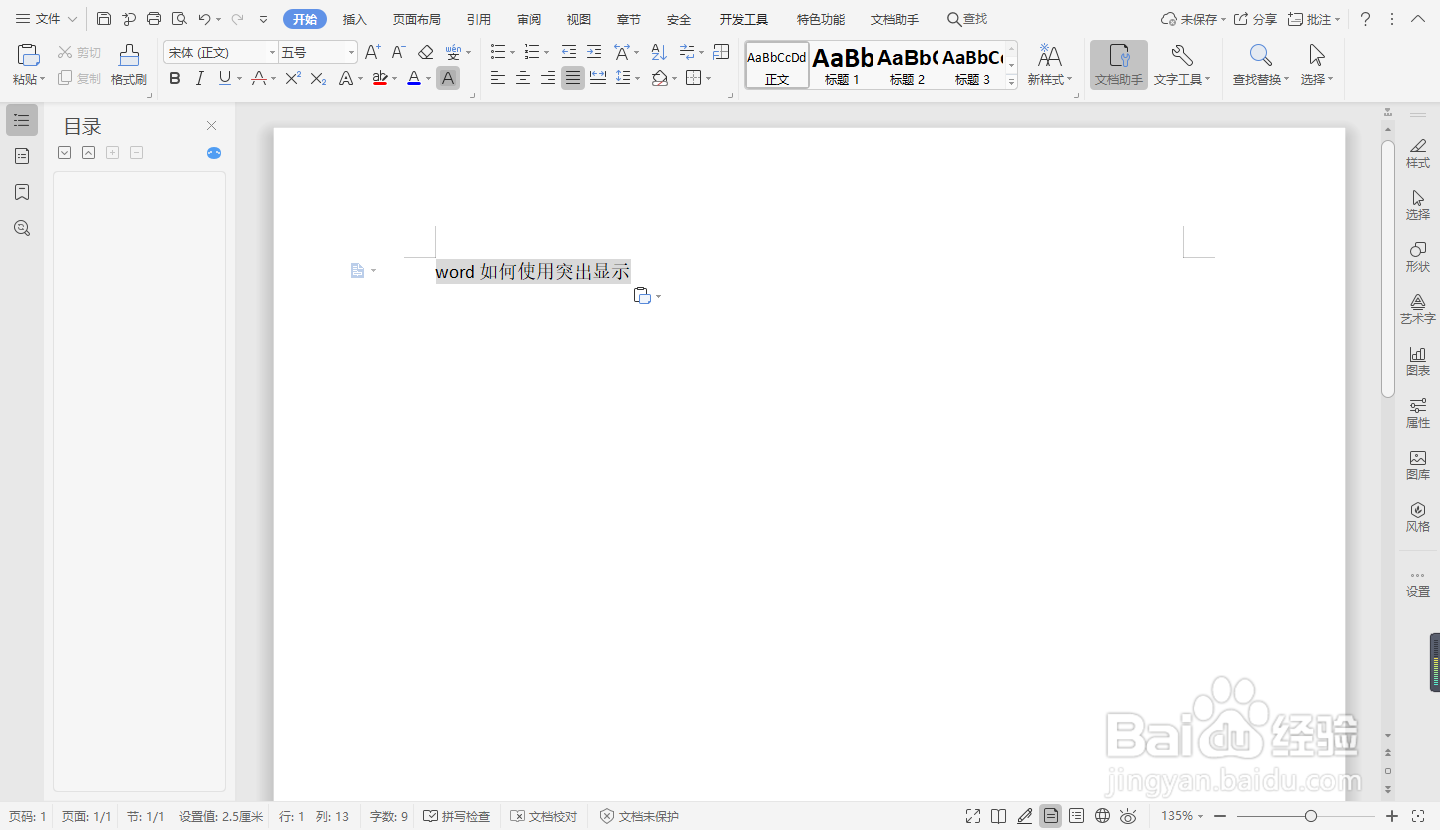Open Print Preview from quick access toolbar
This screenshot has height=830, width=1440.
[179, 19]
